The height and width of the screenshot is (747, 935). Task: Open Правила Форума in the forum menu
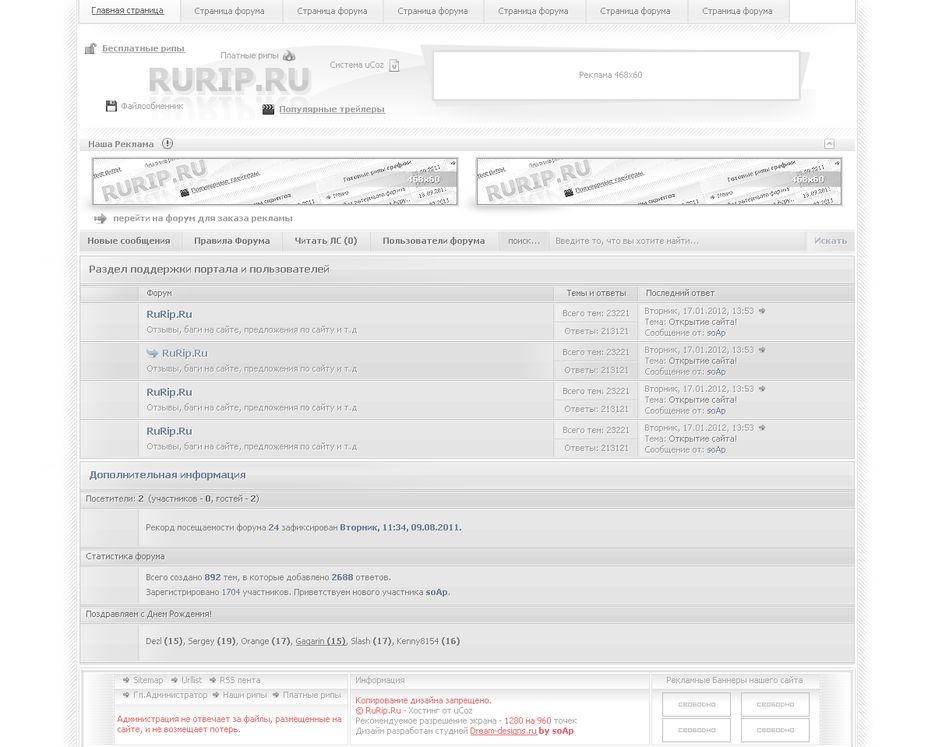(x=232, y=241)
